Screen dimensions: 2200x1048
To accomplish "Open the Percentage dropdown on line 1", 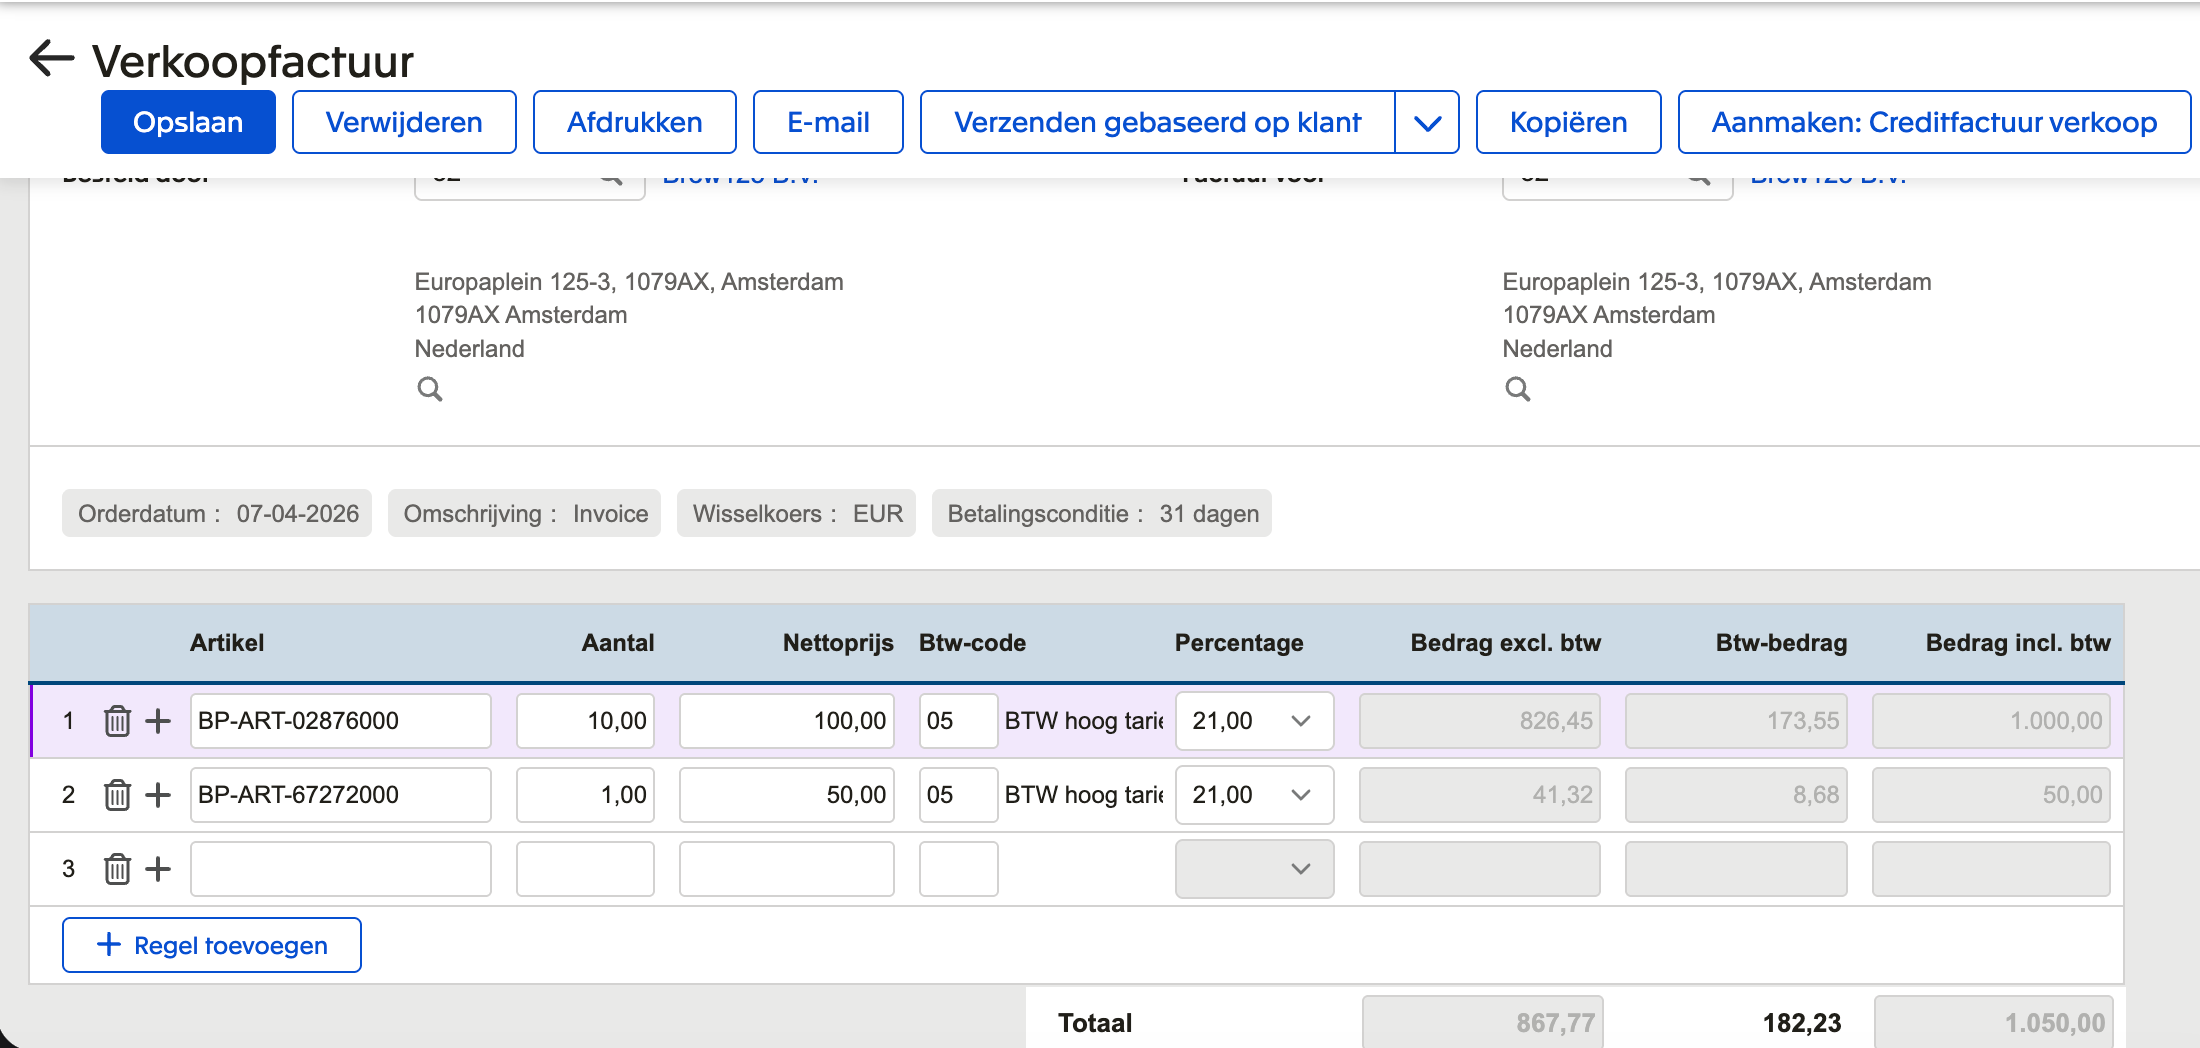I will pyautogui.click(x=1254, y=720).
